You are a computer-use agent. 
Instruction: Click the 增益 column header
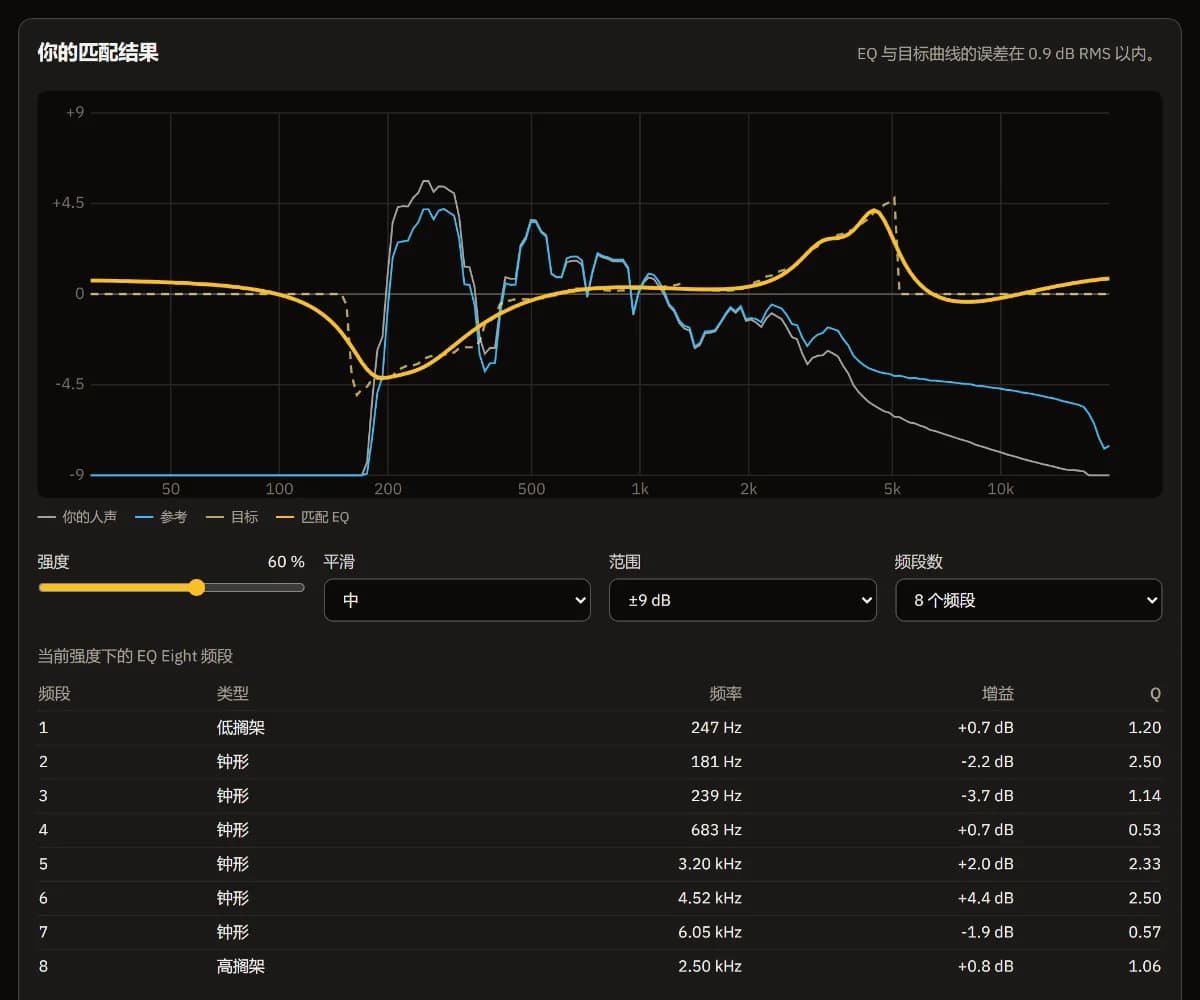point(997,693)
